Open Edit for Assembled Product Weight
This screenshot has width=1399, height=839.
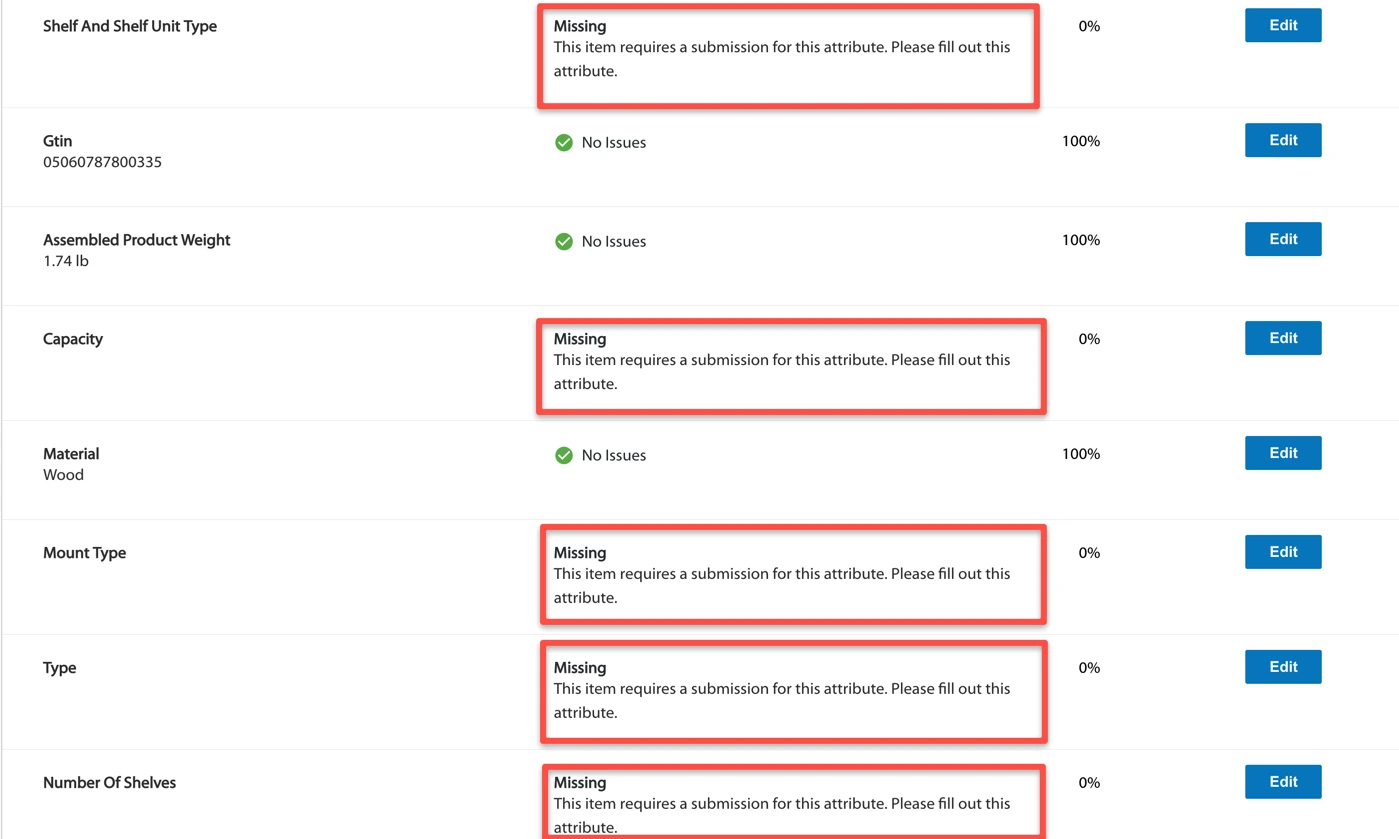click(x=1282, y=239)
